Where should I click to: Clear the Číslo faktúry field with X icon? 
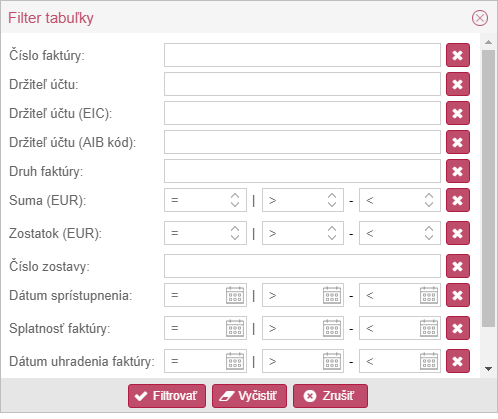coord(458,55)
